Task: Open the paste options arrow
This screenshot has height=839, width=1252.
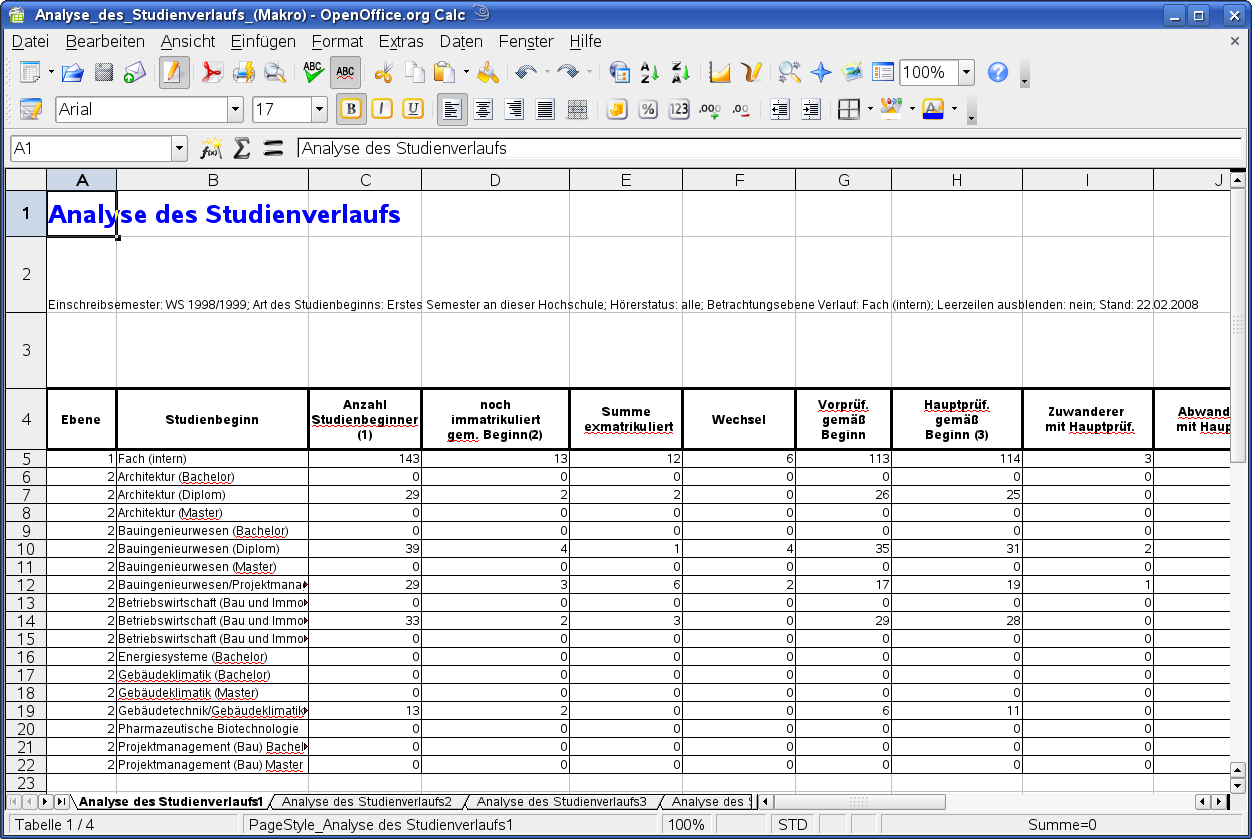Action: (466, 72)
